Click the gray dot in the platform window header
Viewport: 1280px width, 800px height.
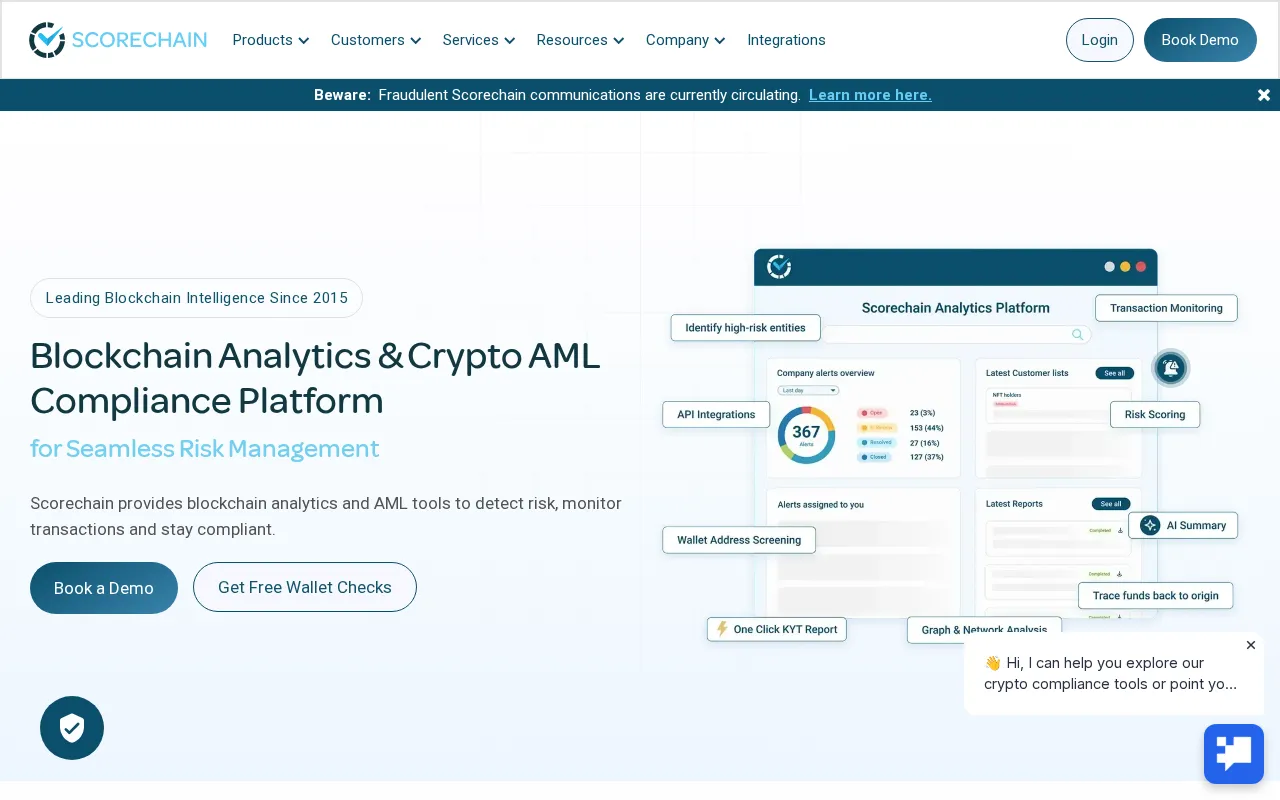(1109, 267)
